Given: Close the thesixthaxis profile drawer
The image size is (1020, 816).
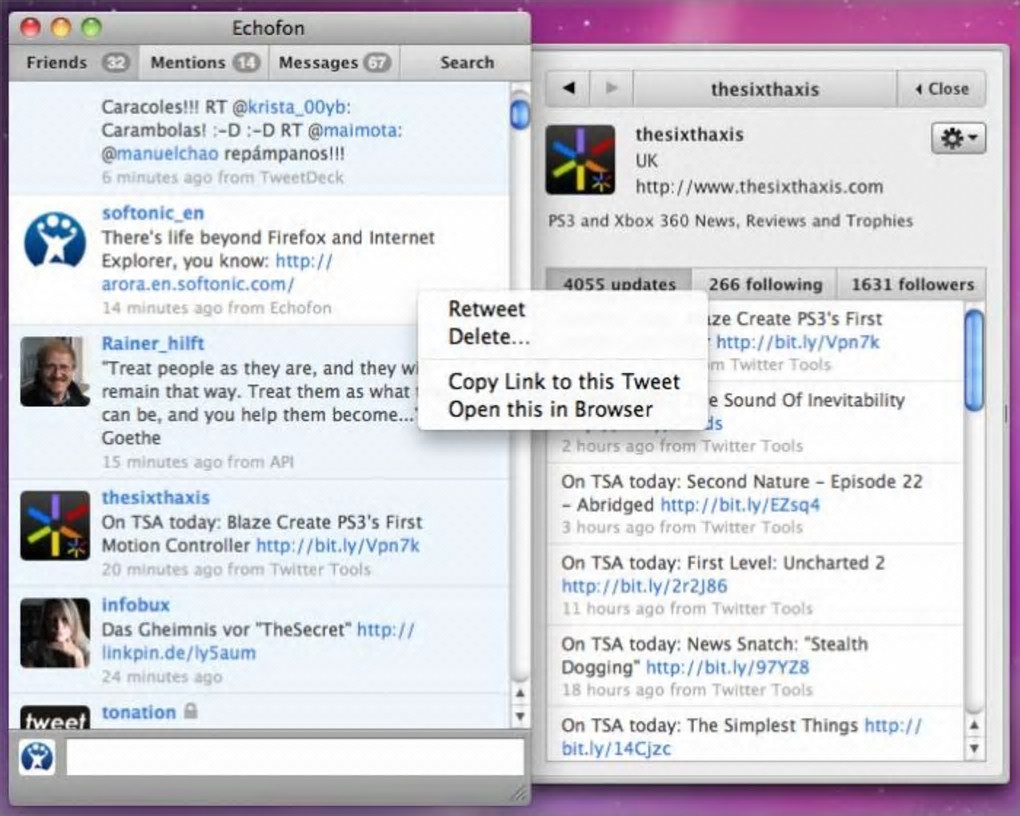Looking at the screenshot, I should point(941,88).
